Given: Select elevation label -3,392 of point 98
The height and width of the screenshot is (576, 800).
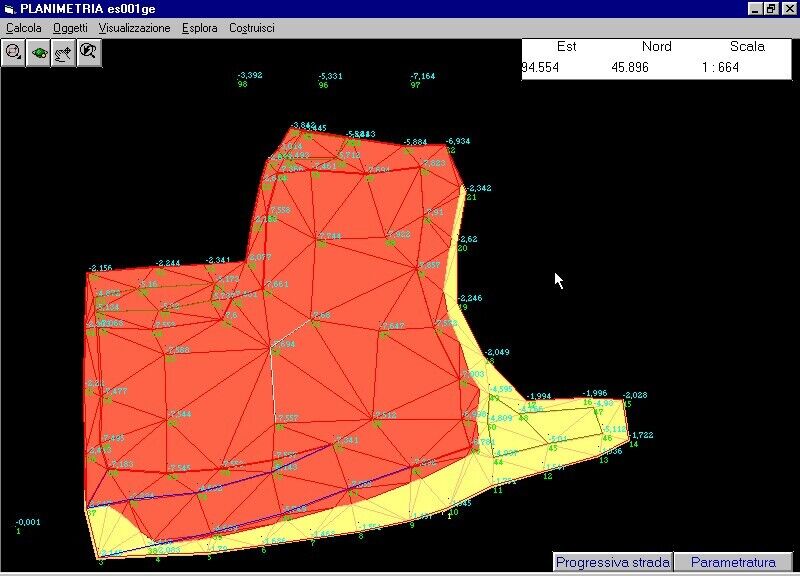Looking at the screenshot, I should coord(249,75).
